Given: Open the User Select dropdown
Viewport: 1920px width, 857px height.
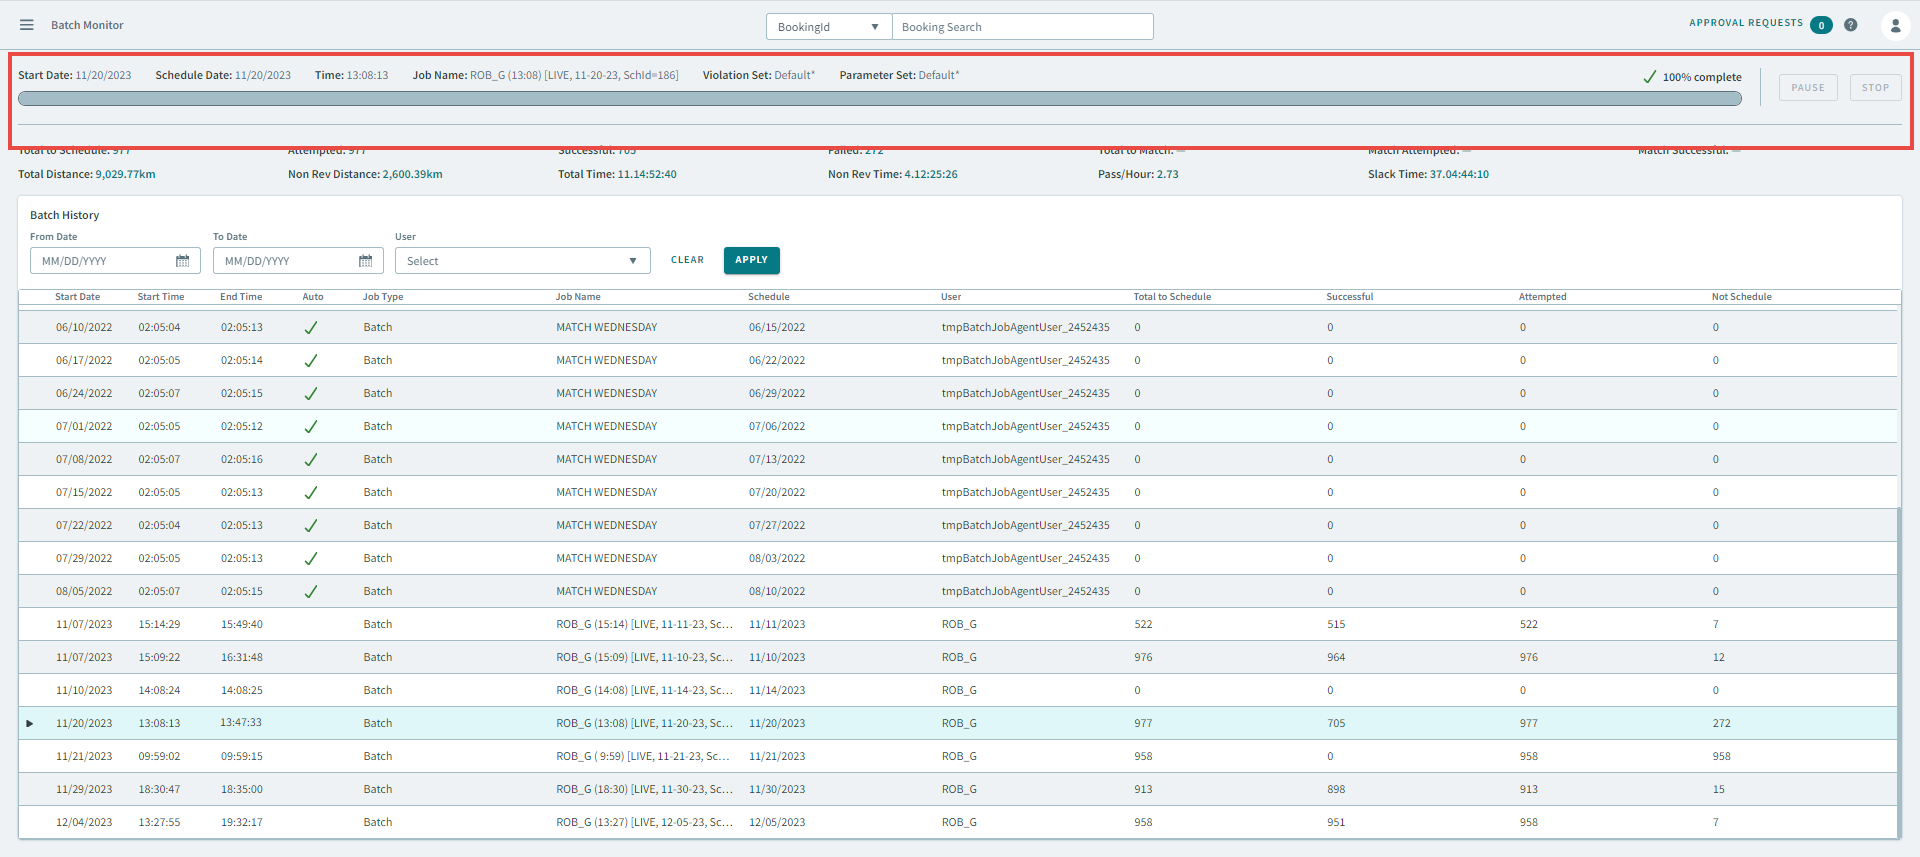Looking at the screenshot, I should click(x=522, y=261).
